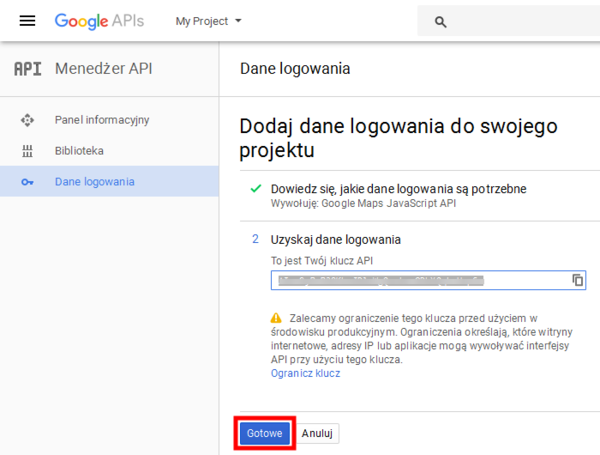Click the green checkmark for step one

256,188
